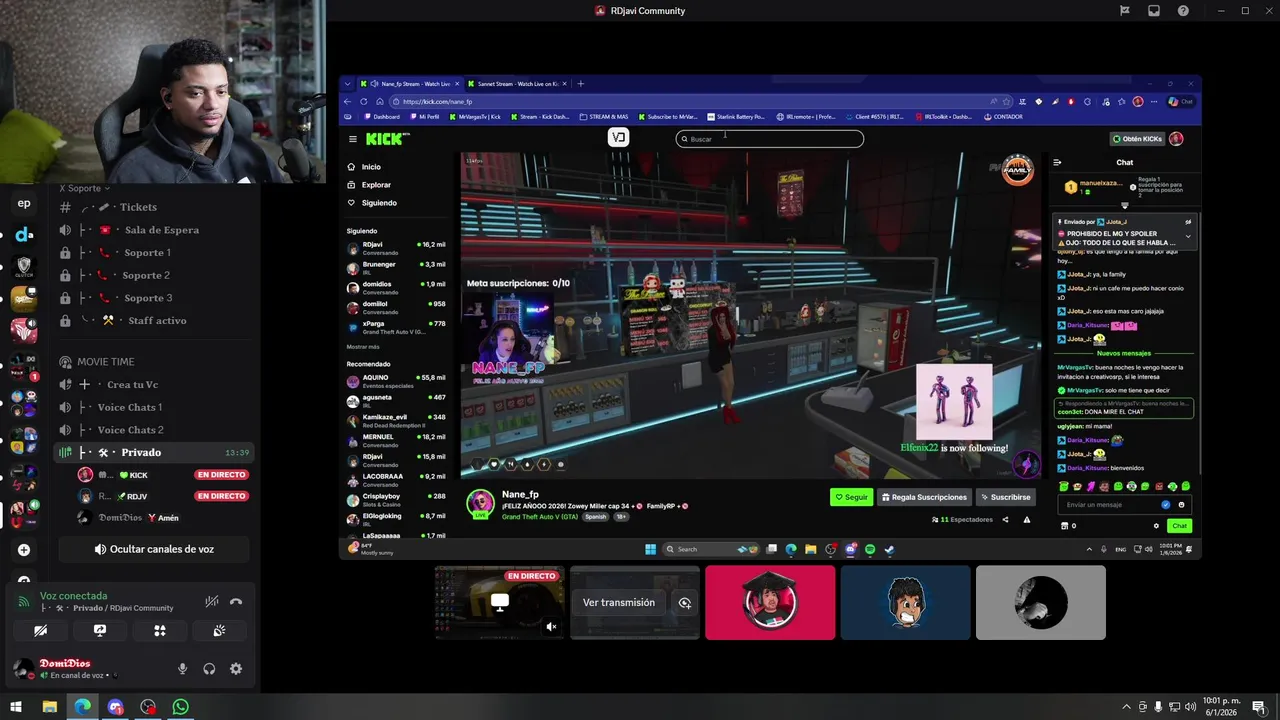
Task: Select the red participant avatar tile
Action: (x=770, y=603)
